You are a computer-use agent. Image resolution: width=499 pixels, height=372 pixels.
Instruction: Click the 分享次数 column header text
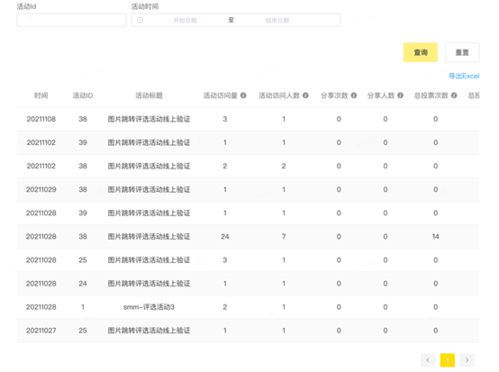tap(334, 96)
